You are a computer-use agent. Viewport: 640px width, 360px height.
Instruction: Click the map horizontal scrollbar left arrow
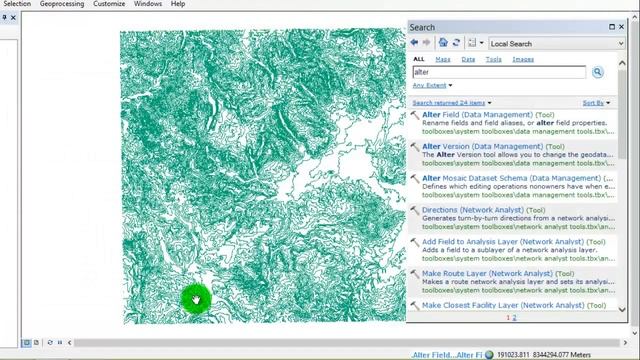tap(70, 342)
